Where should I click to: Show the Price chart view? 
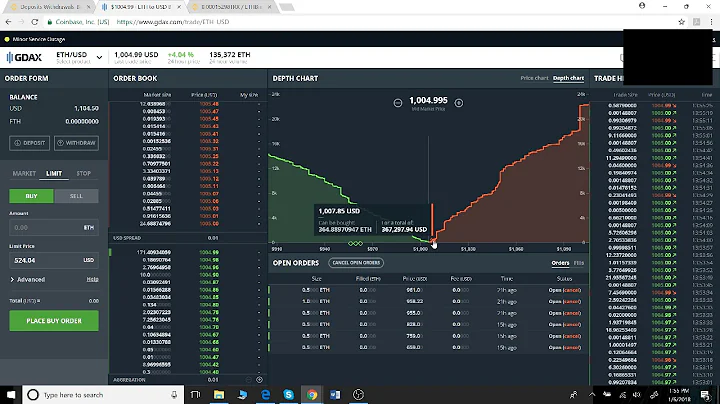coord(534,78)
